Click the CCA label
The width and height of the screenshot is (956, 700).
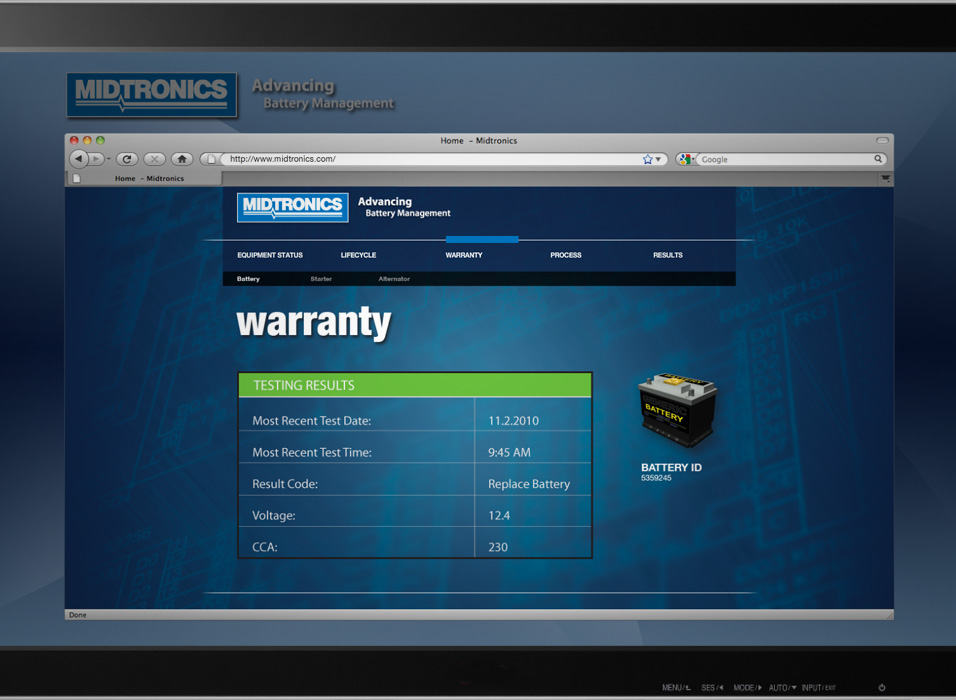pos(265,548)
